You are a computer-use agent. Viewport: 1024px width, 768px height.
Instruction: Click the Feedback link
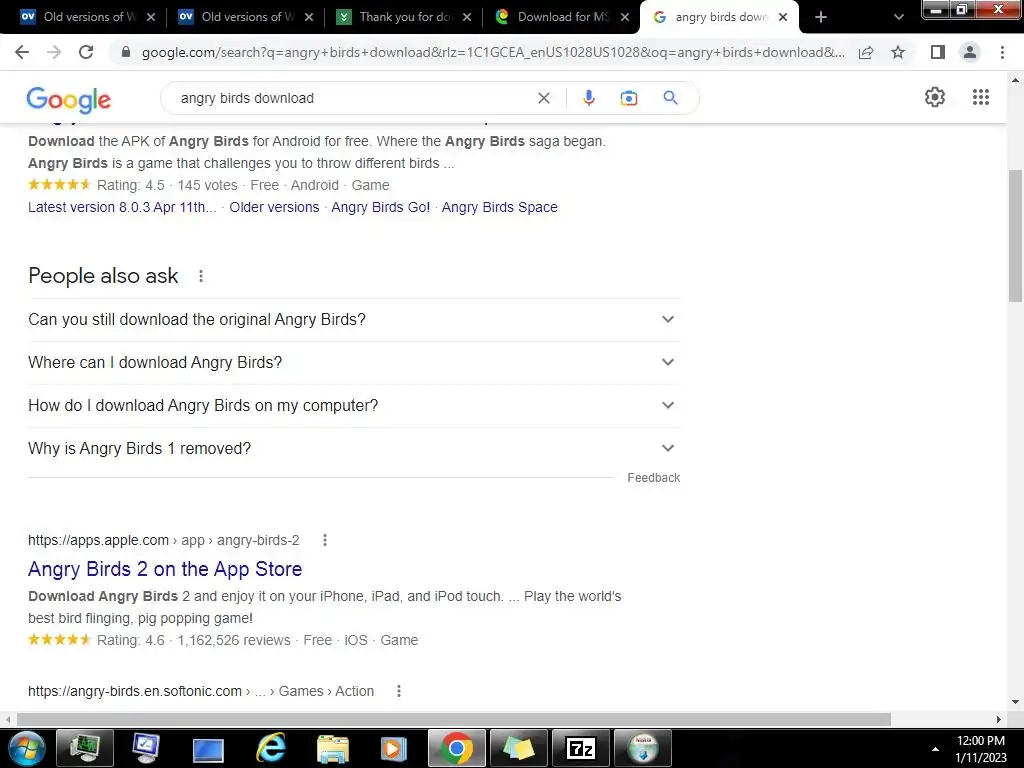pos(654,478)
